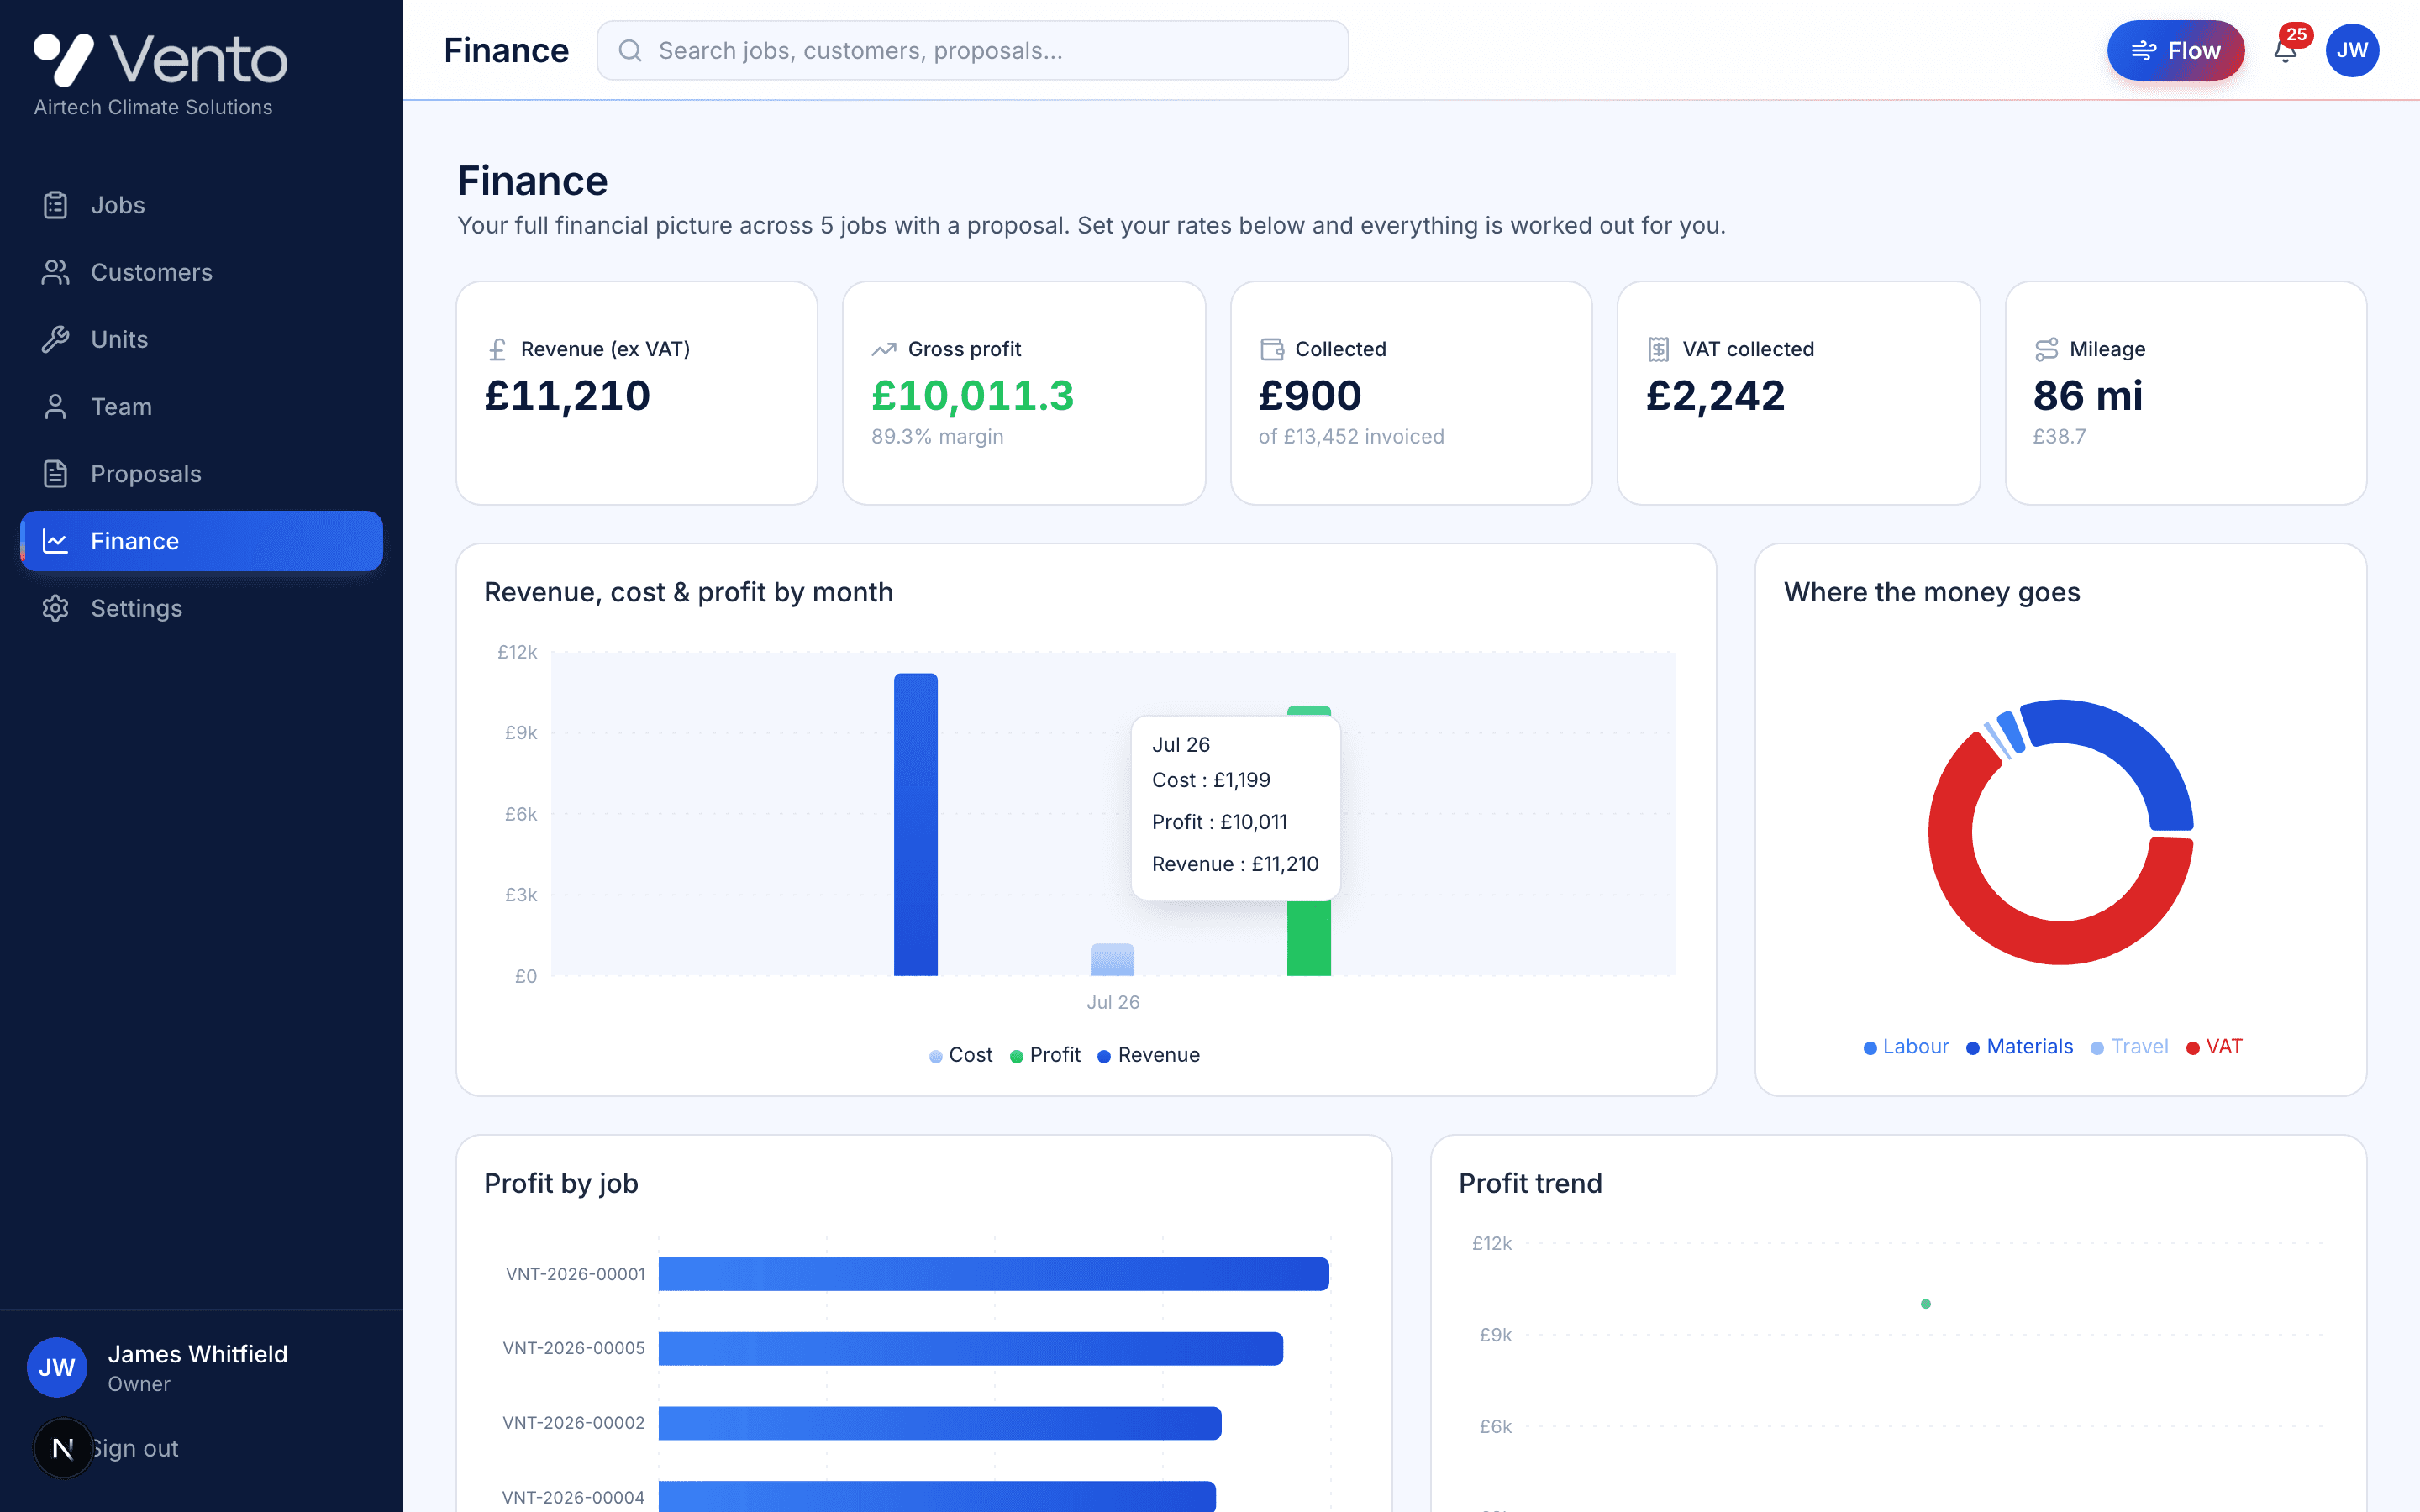Click the pound icon on Revenue card

pos(497,349)
